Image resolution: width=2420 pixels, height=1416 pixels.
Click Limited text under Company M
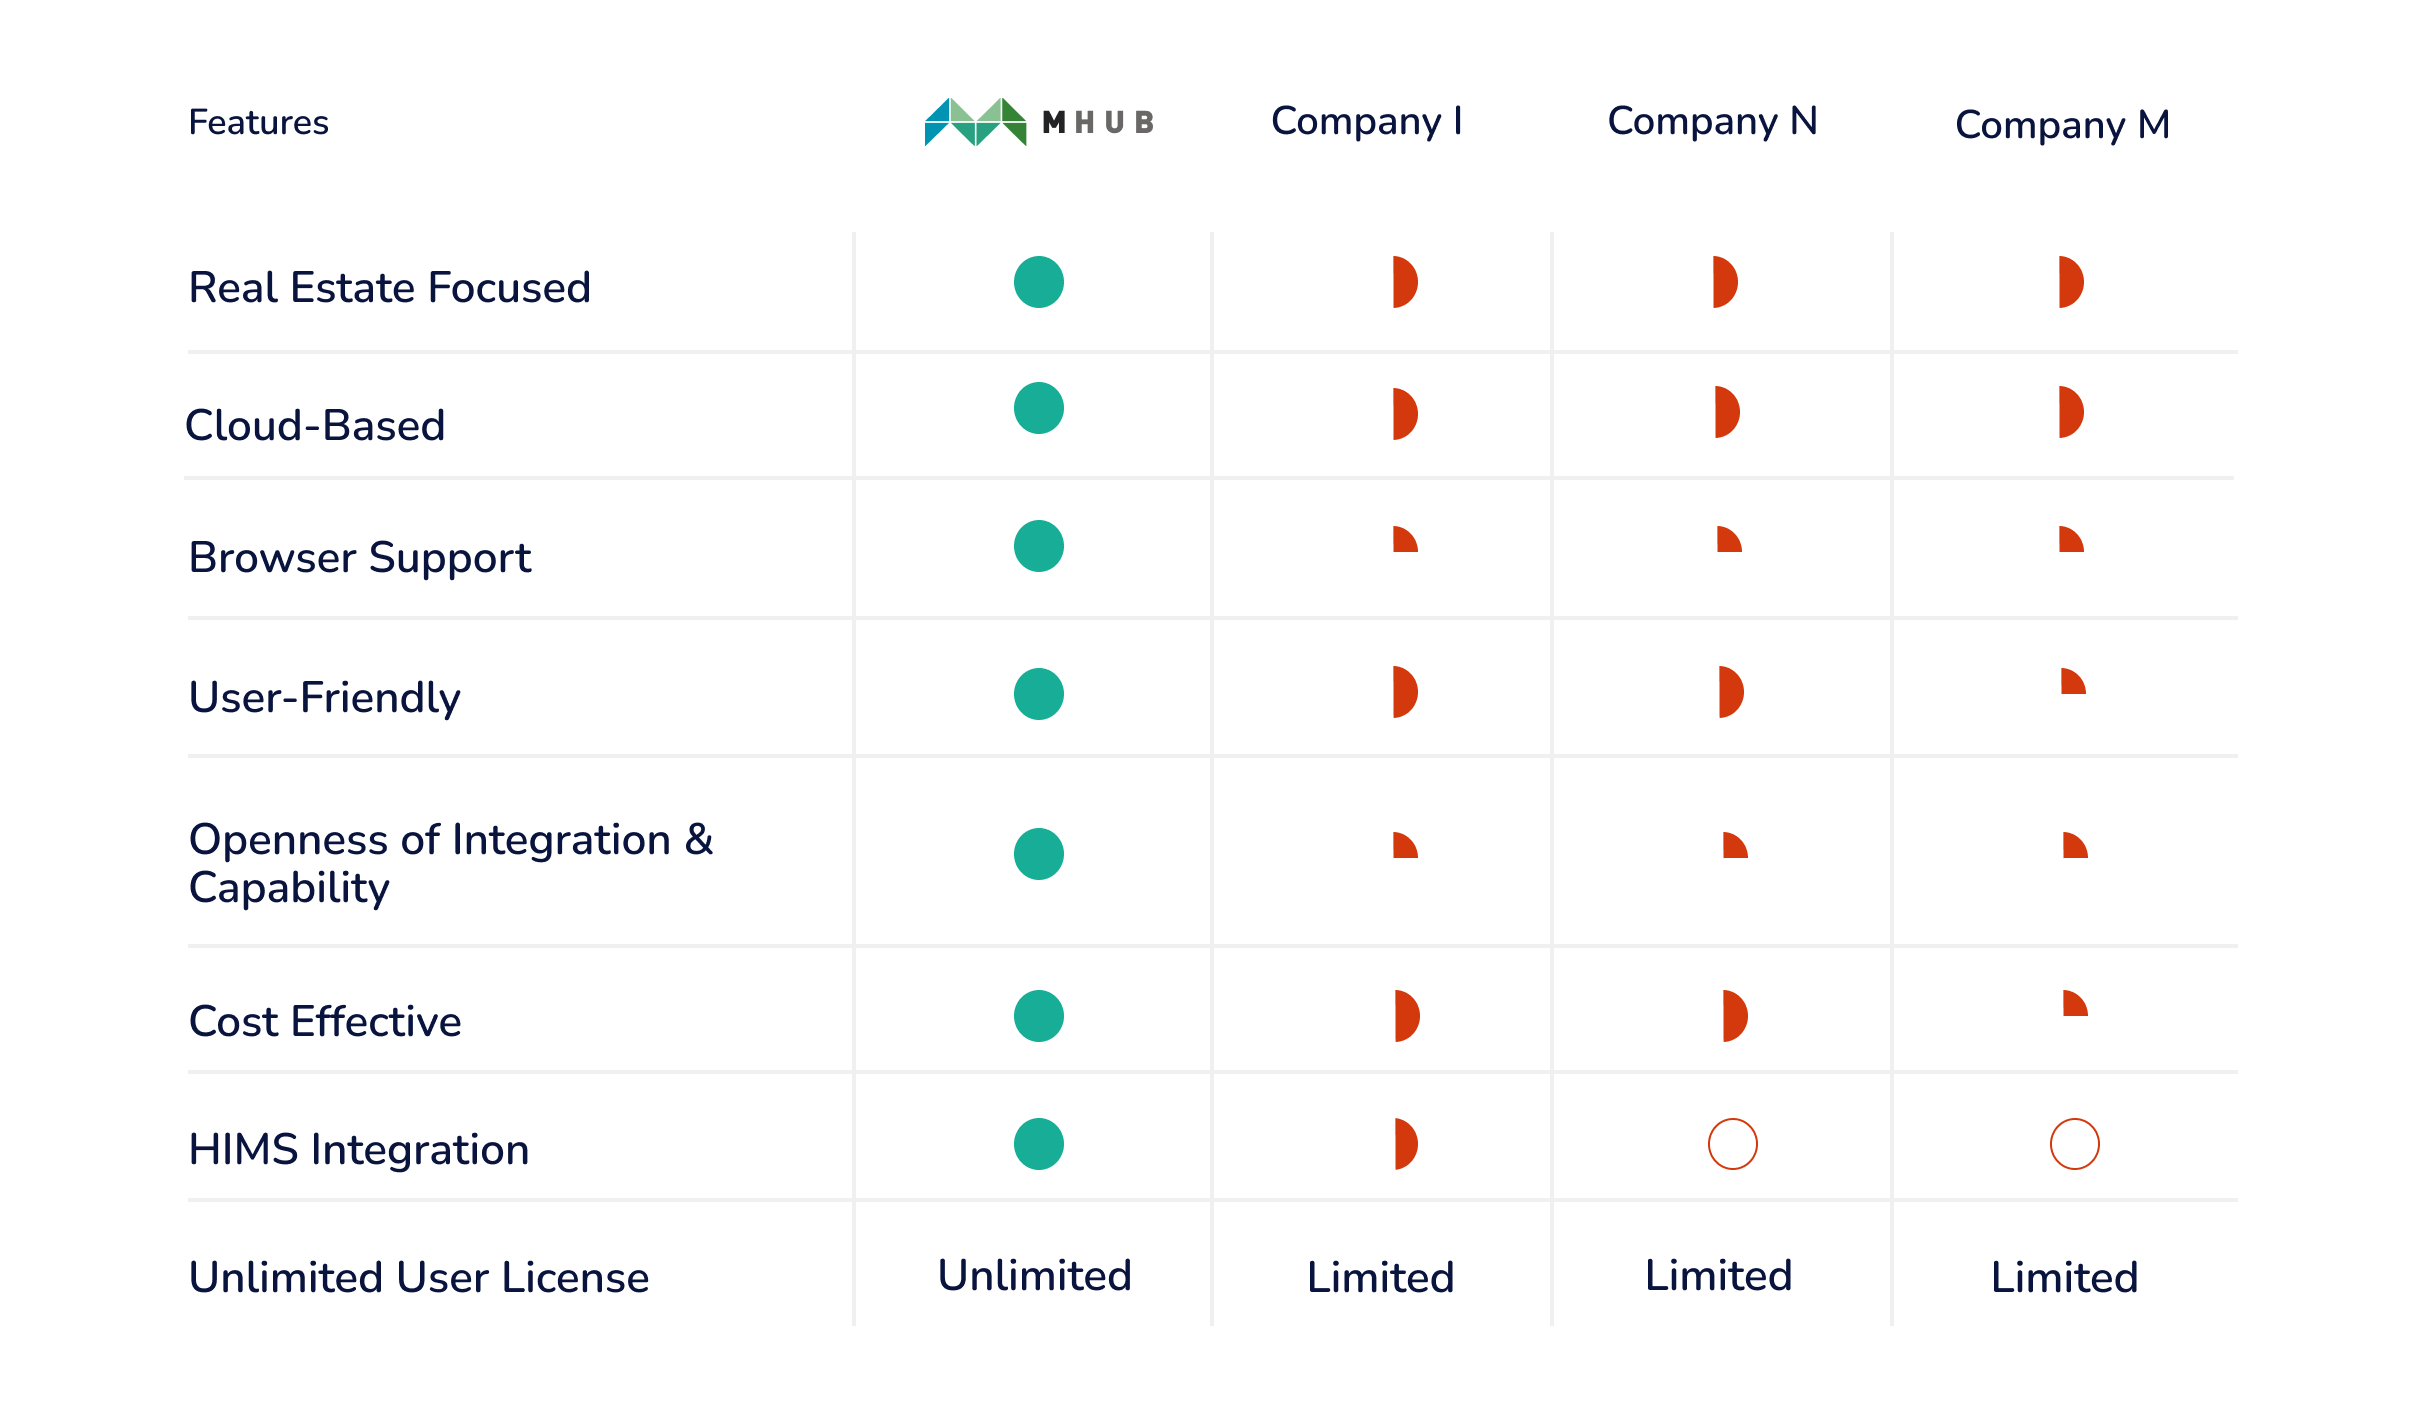(2064, 1278)
